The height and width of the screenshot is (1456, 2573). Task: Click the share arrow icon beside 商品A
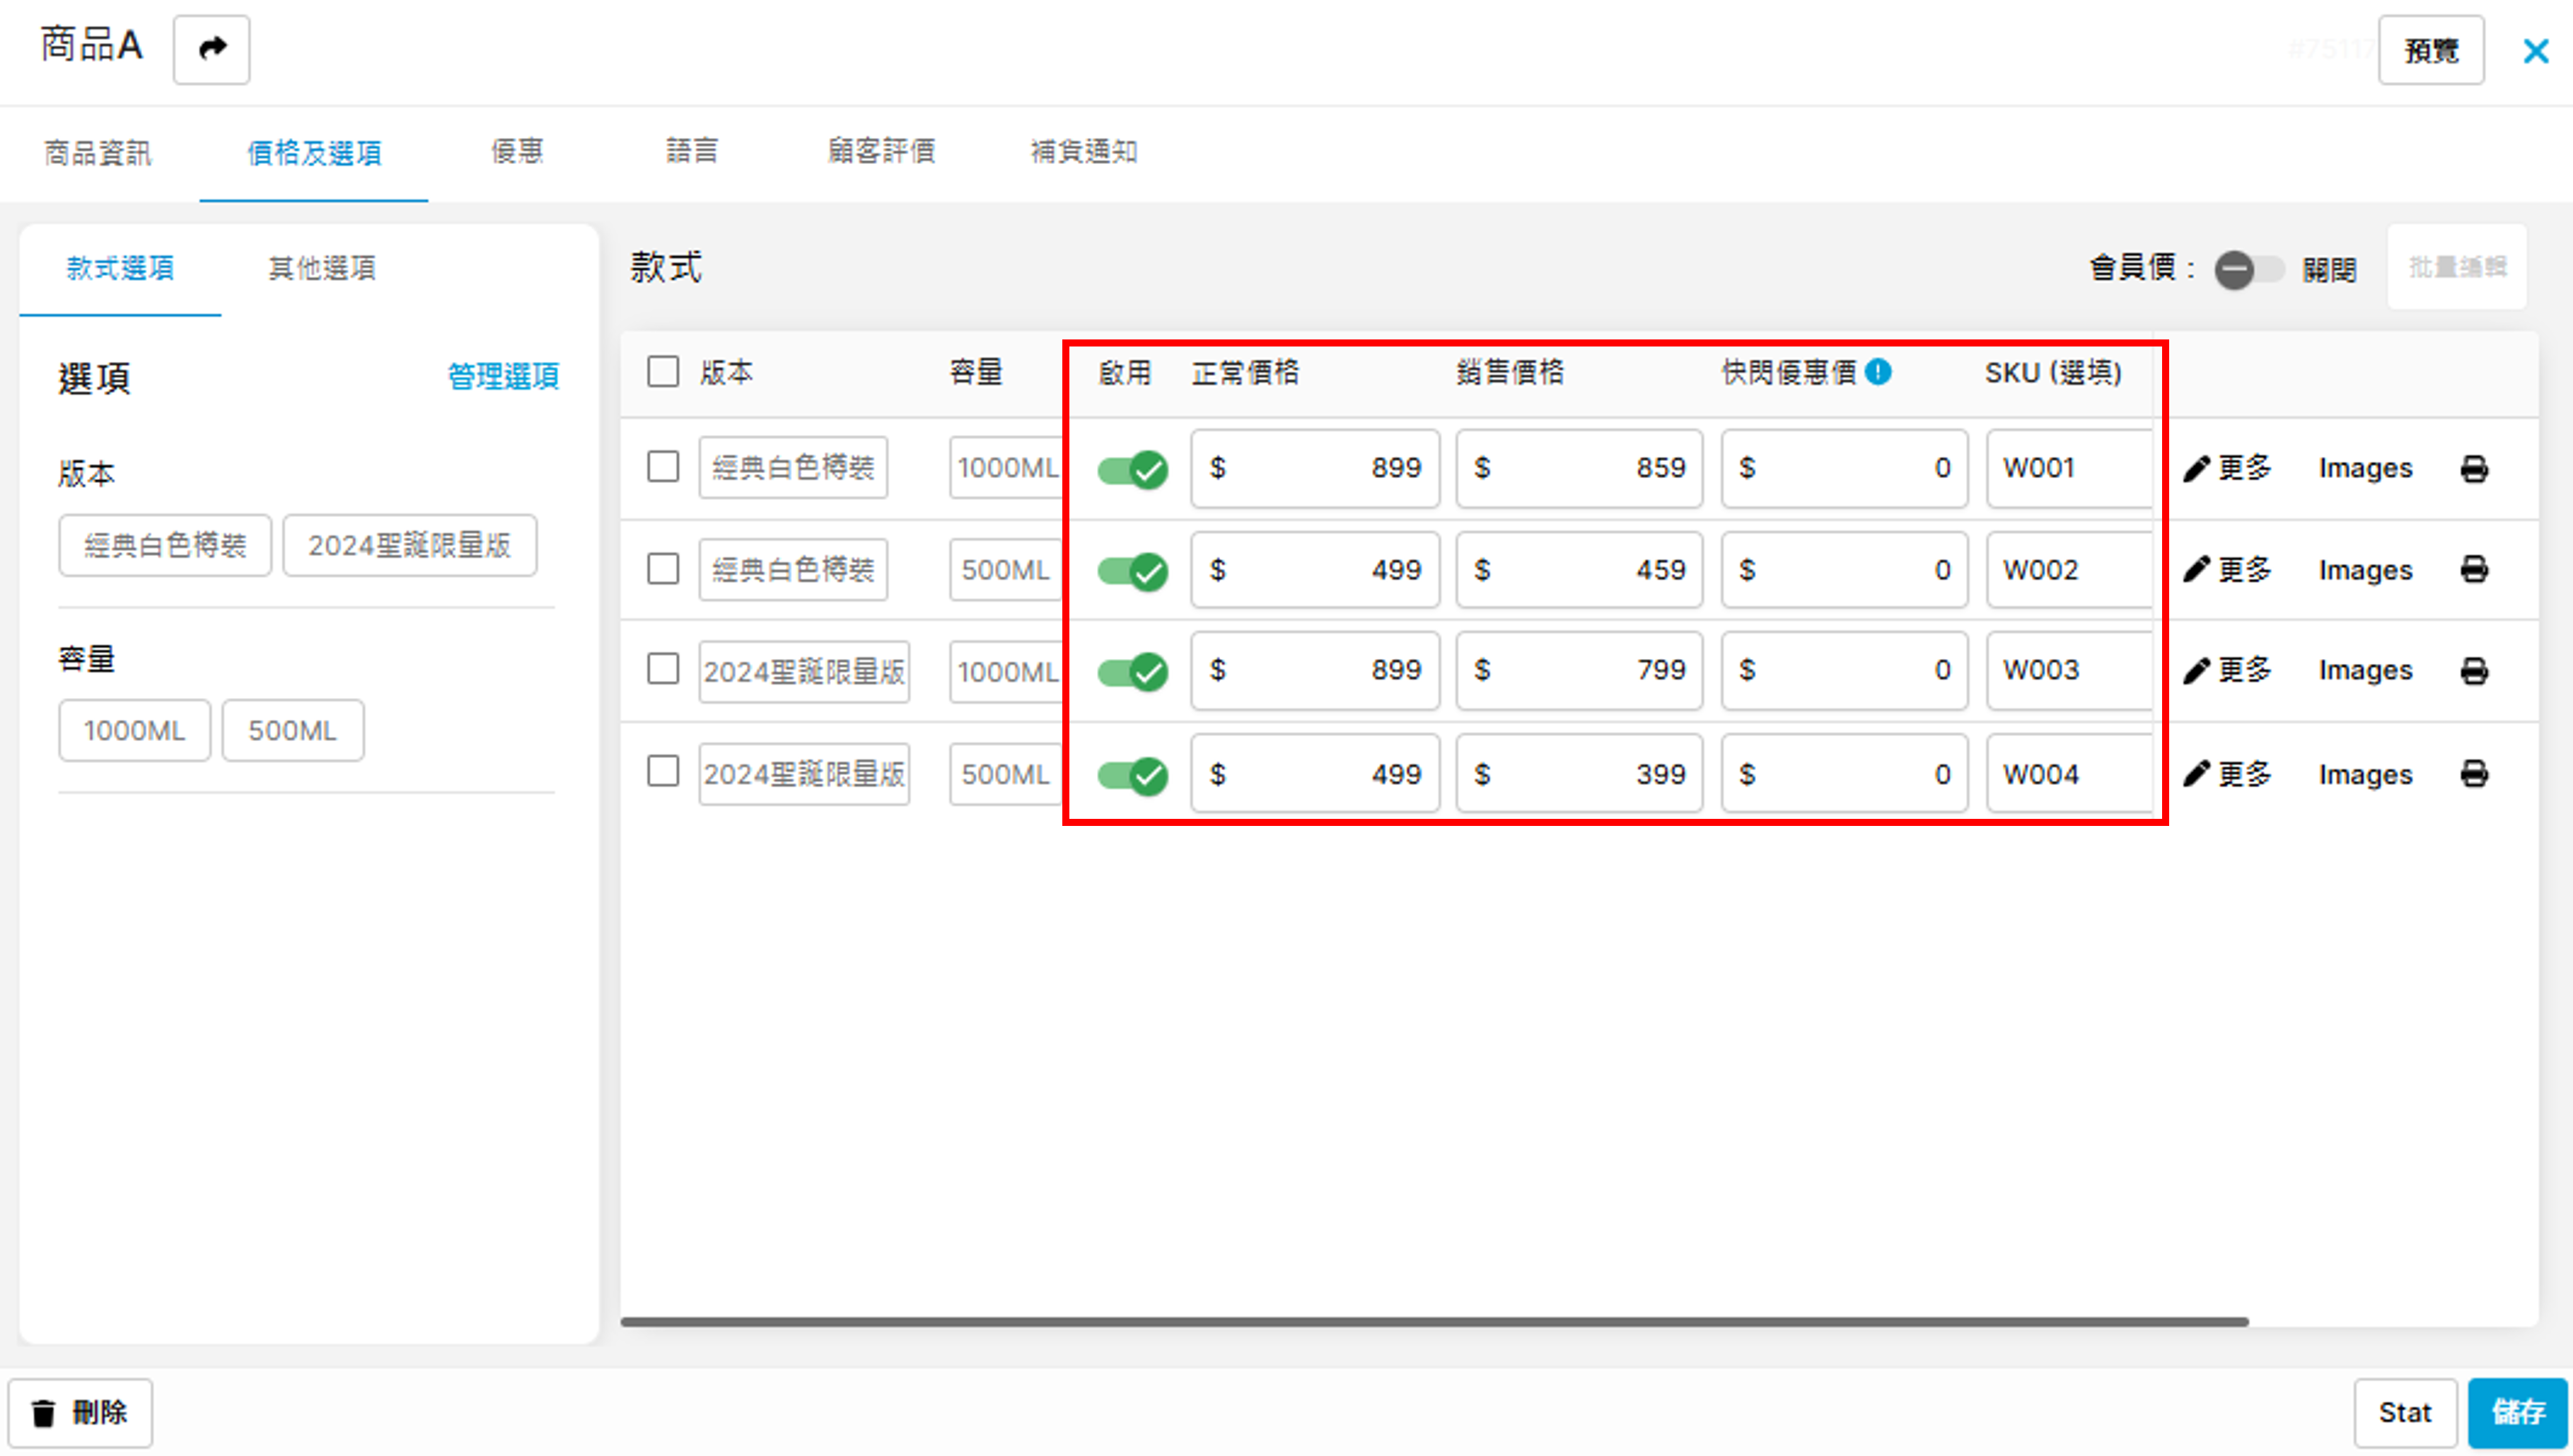click(211, 49)
